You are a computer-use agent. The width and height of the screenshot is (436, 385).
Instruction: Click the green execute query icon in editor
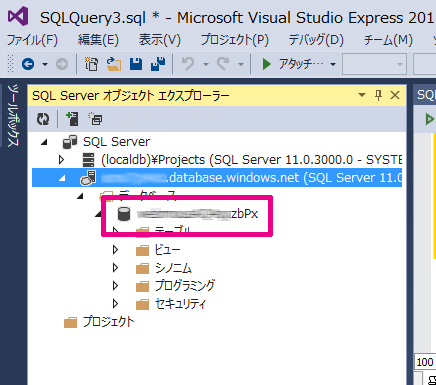point(430,119)
